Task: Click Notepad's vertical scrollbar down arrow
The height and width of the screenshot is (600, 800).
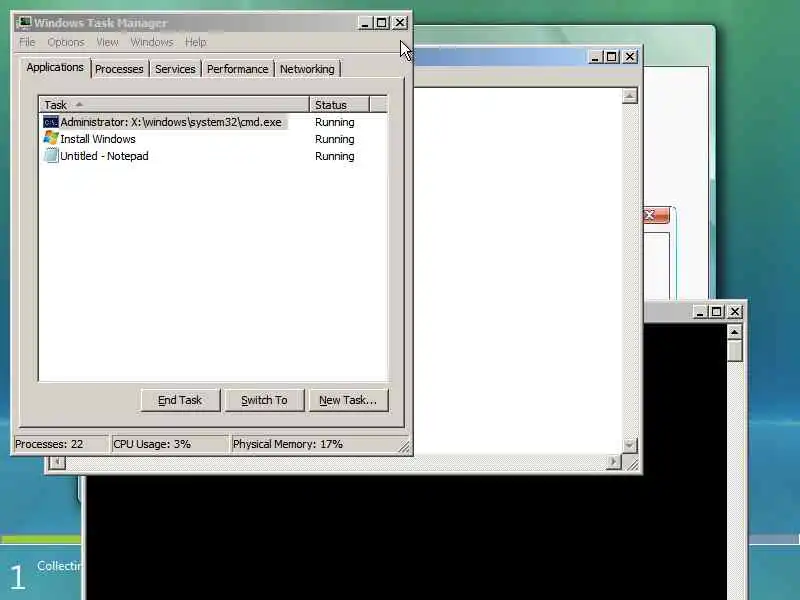Action: pos(630,445)
